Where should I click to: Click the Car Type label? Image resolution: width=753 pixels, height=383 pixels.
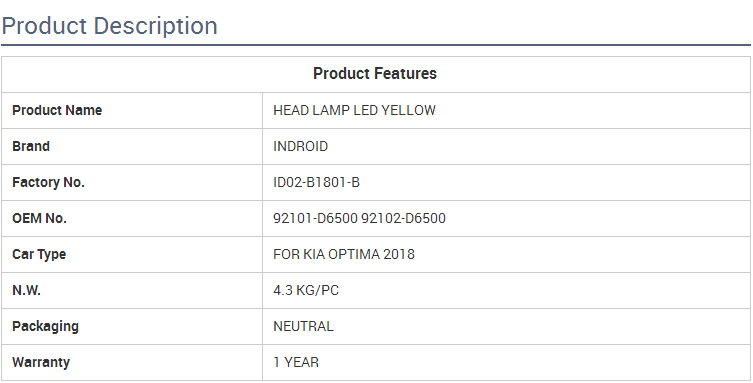(39, 254)
